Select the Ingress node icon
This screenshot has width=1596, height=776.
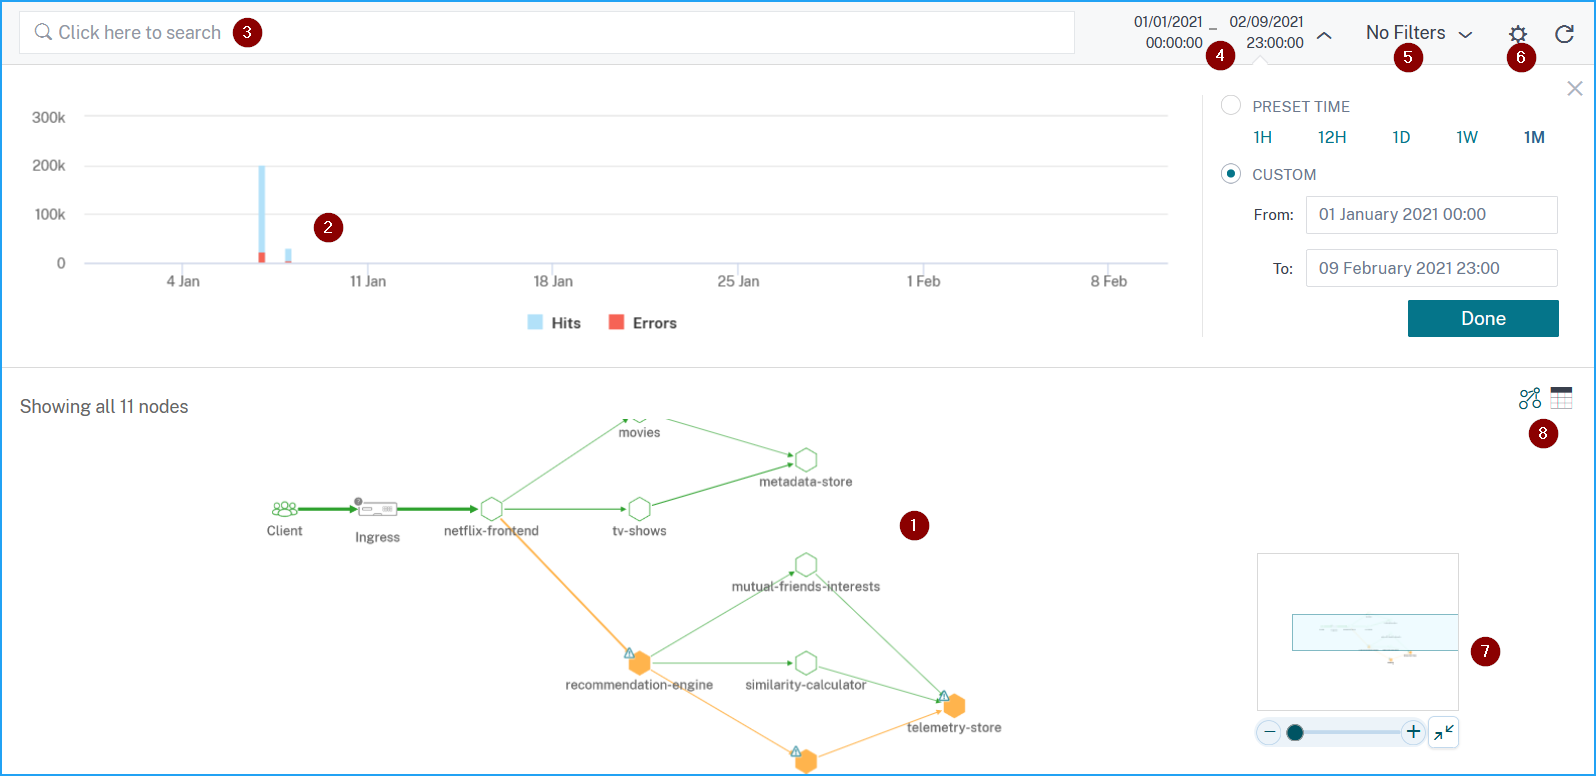377,509
